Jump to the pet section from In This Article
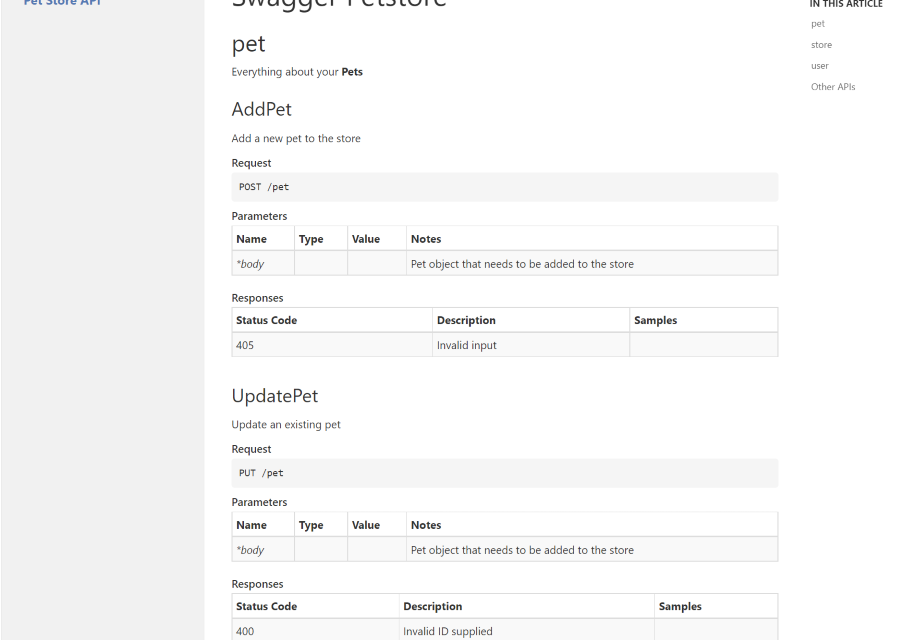 [818, 24]
